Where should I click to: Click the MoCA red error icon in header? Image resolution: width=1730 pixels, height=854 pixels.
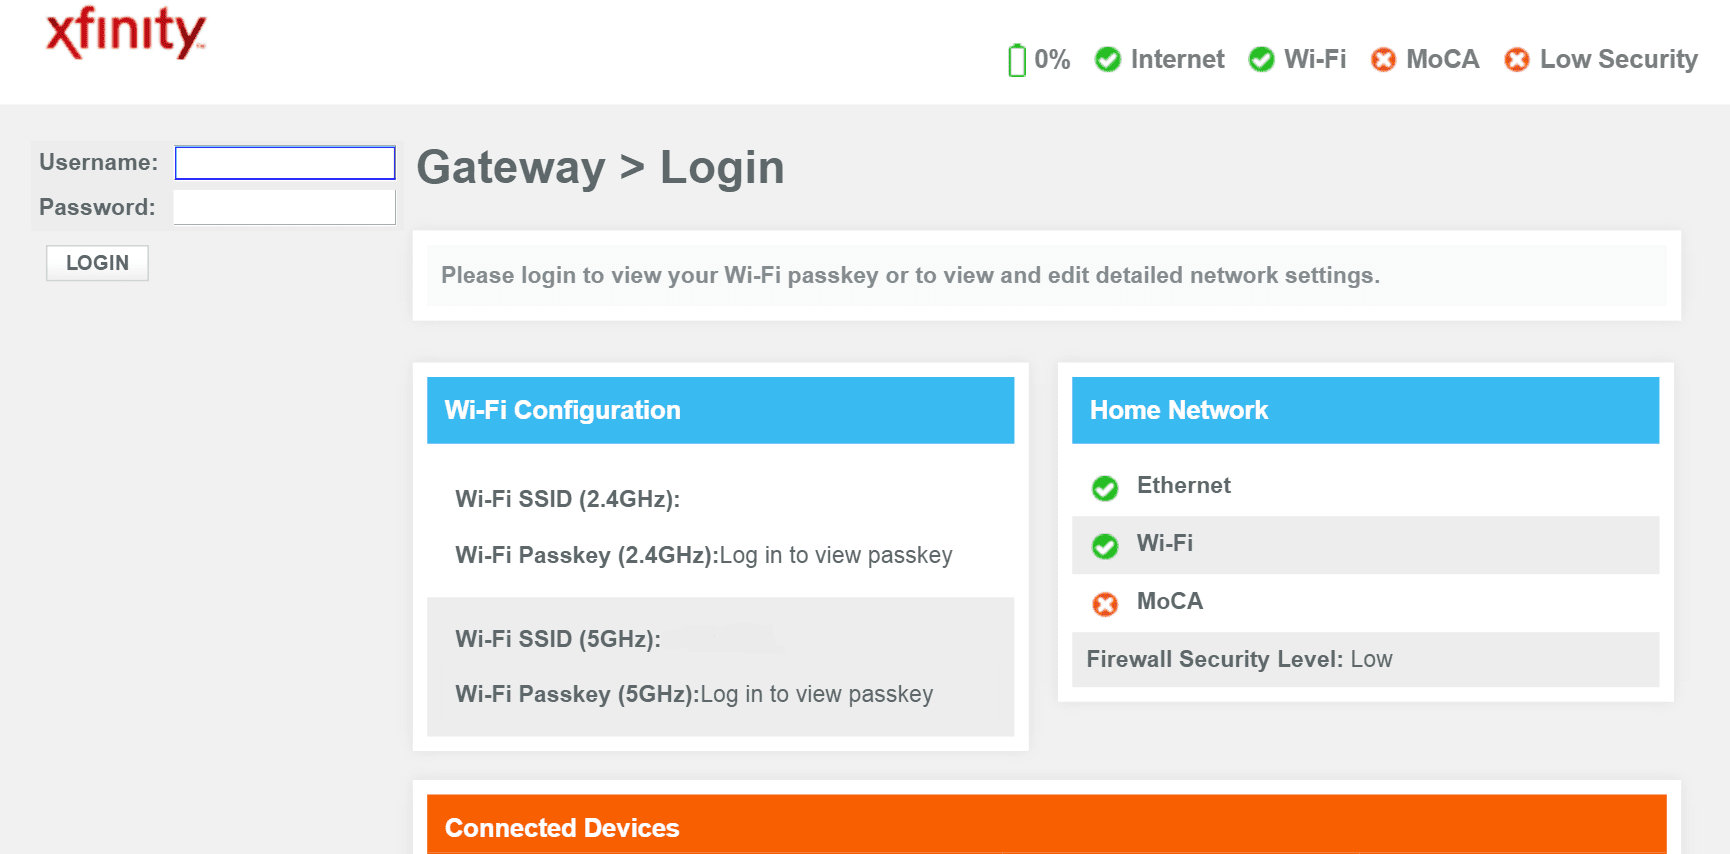1384,60
